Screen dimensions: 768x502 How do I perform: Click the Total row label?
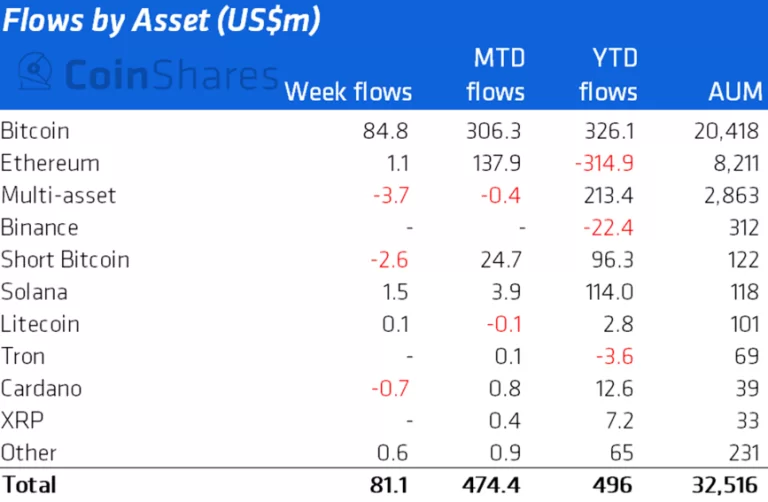coord(29,485)
